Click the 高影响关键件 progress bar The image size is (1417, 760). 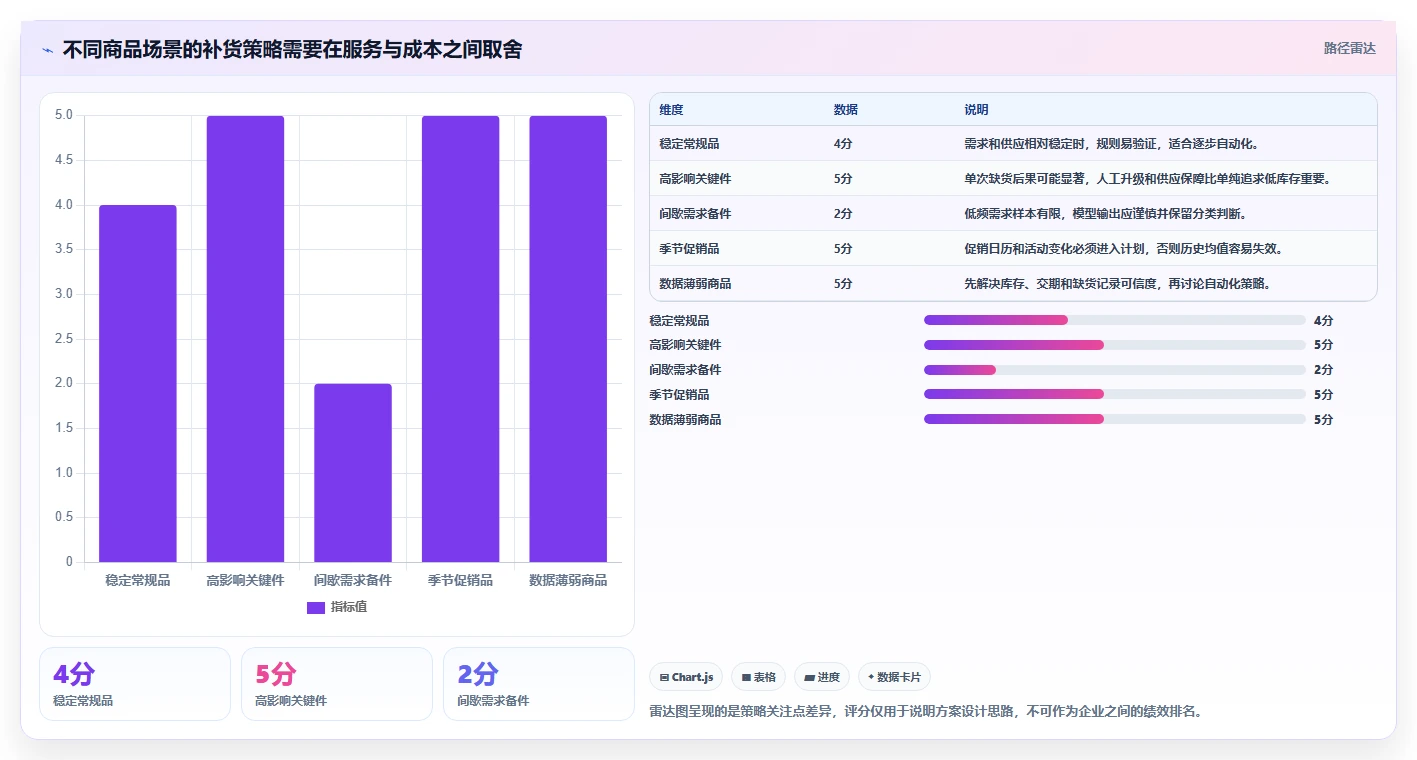point(1115,345)
